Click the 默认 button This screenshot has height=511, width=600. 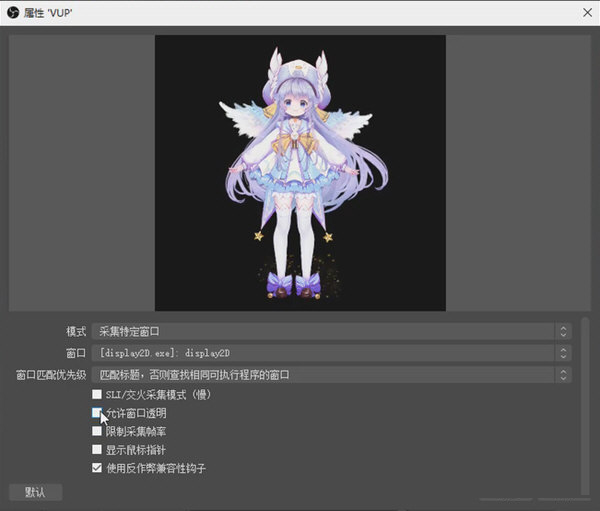click(36, 492)
